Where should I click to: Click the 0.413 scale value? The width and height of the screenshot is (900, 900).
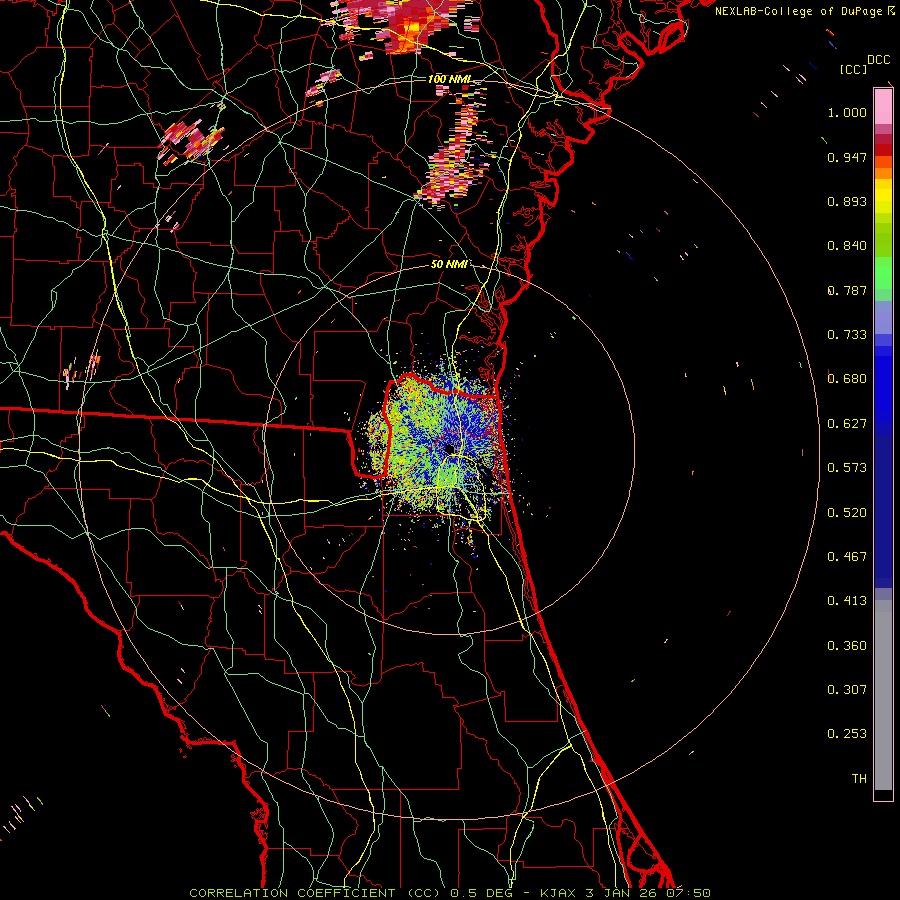point(847,601)
